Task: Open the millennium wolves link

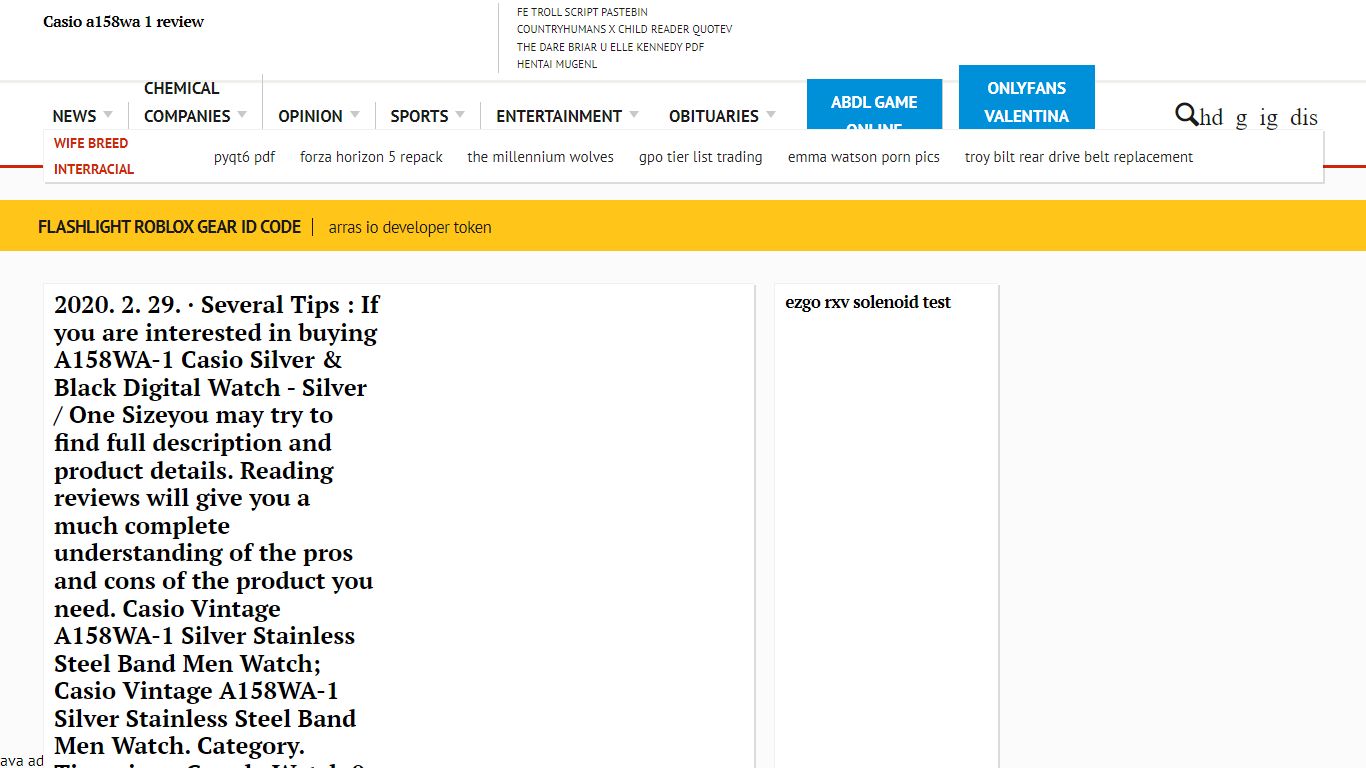Action: click(x=540, y=157)
